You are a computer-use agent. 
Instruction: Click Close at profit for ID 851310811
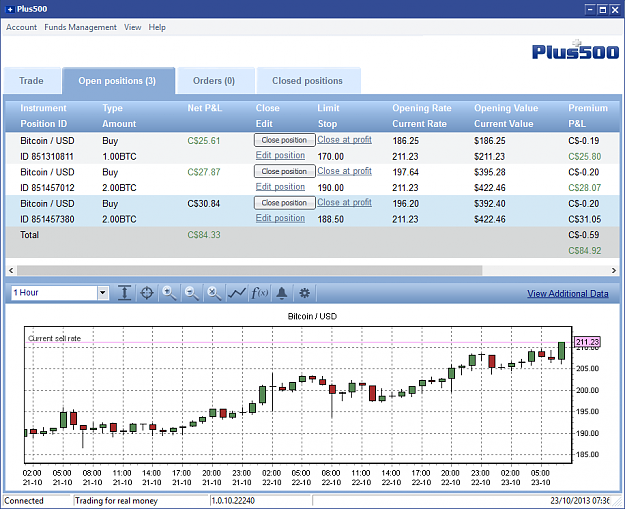tap(344, 140)
